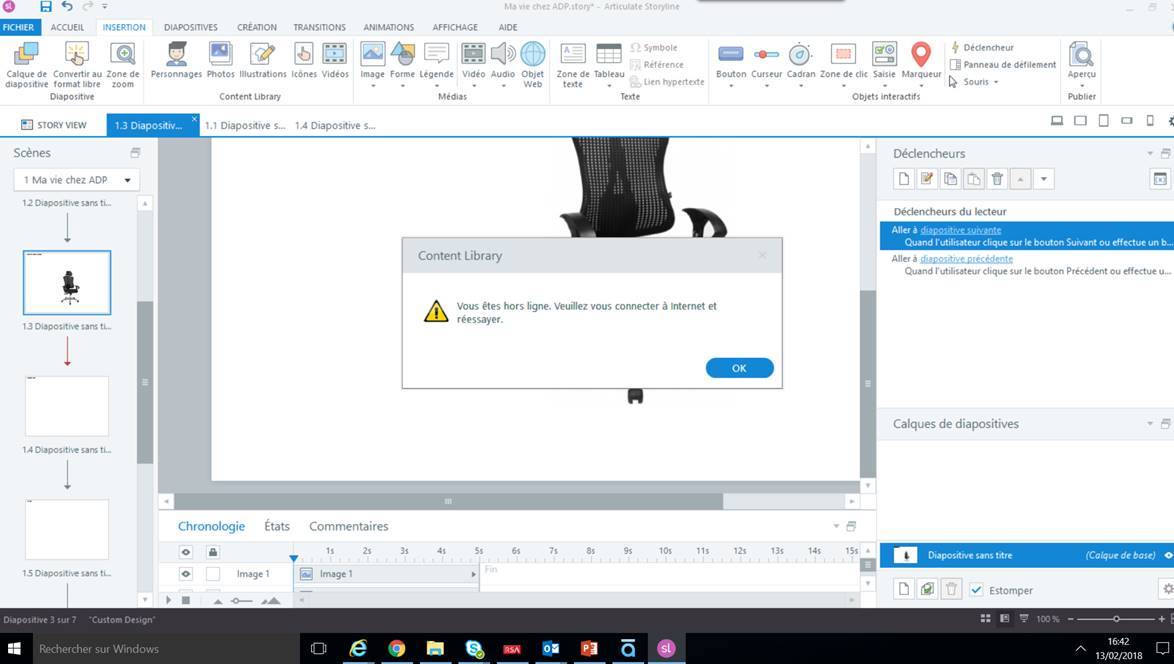Save project with the floppy disk icon
This screenshot has width=1174, height=664.
pos(46,7)
